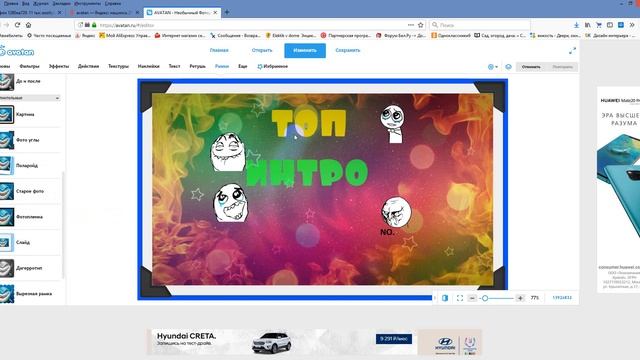Click the image dimensions text in zoom bar

pyautogui.click(x=562, y=298)
